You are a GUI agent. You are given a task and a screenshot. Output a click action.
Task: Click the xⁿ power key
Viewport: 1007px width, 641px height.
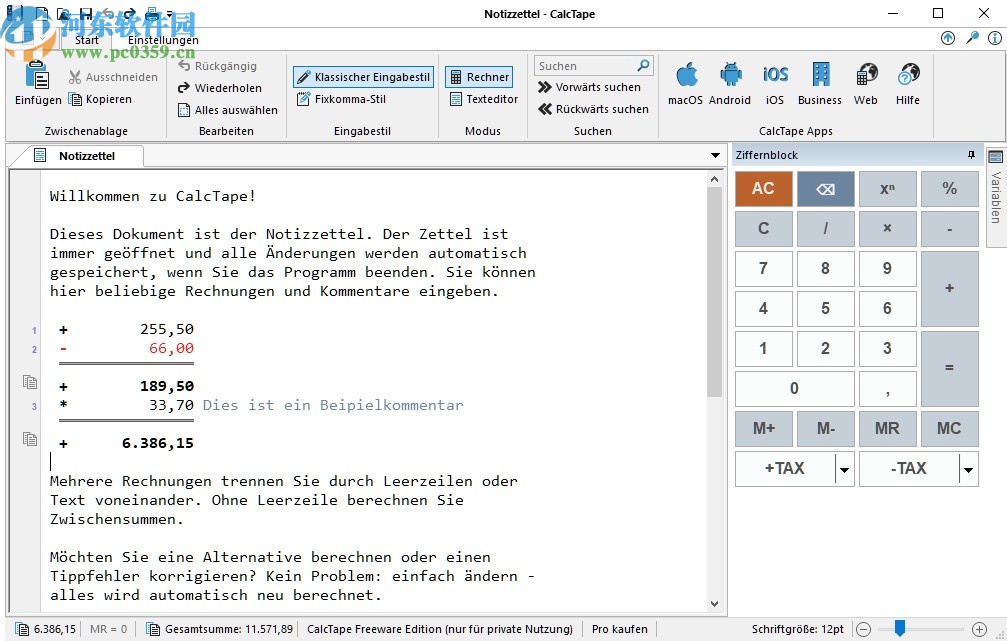[x=888, y=189]
